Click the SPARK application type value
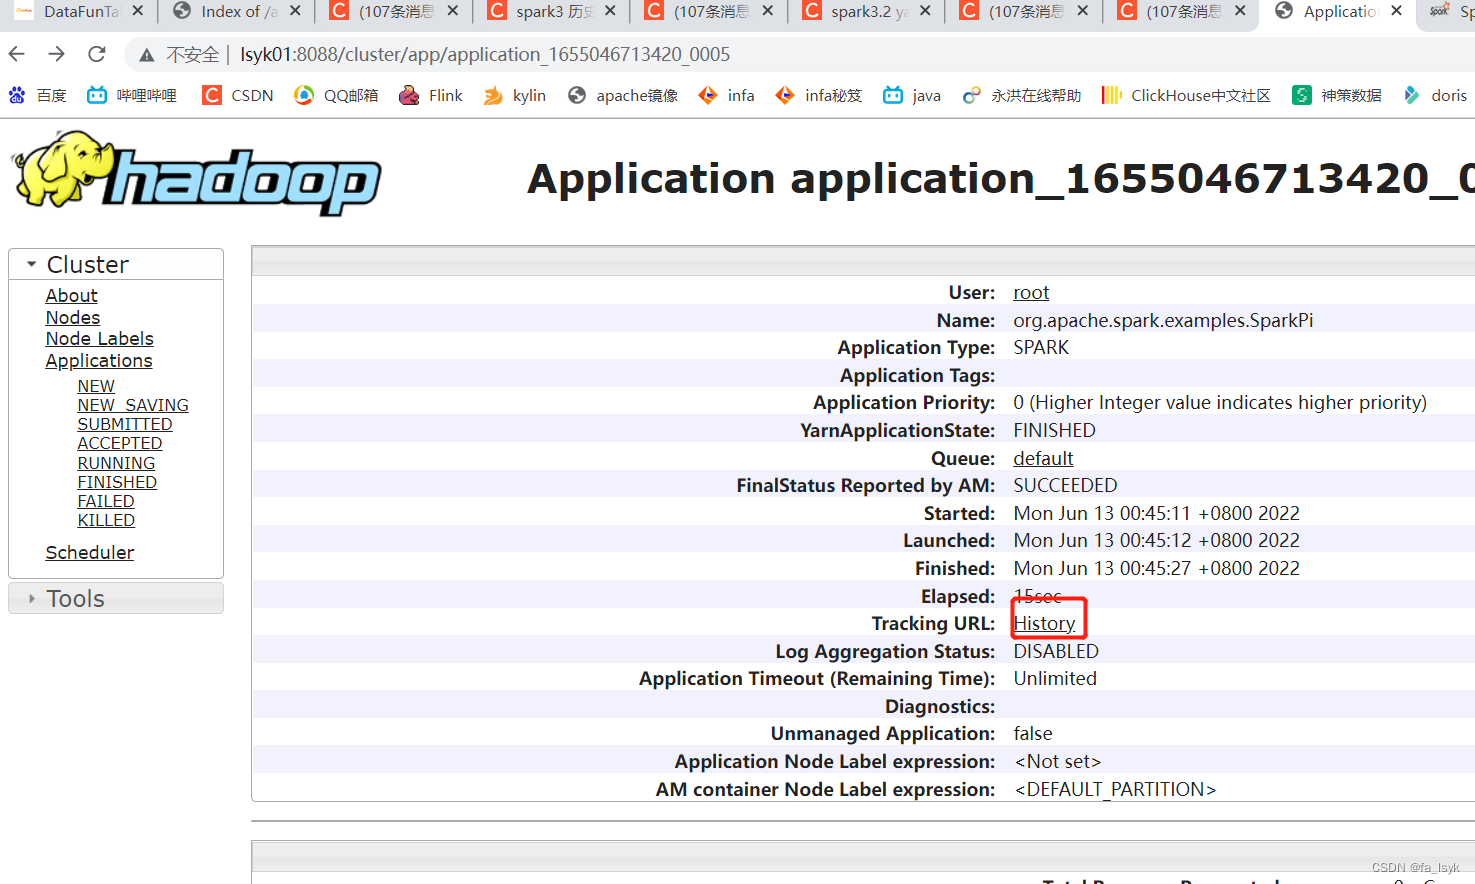This screenshot has height=884, width=1475. [x=1041, y=348]
